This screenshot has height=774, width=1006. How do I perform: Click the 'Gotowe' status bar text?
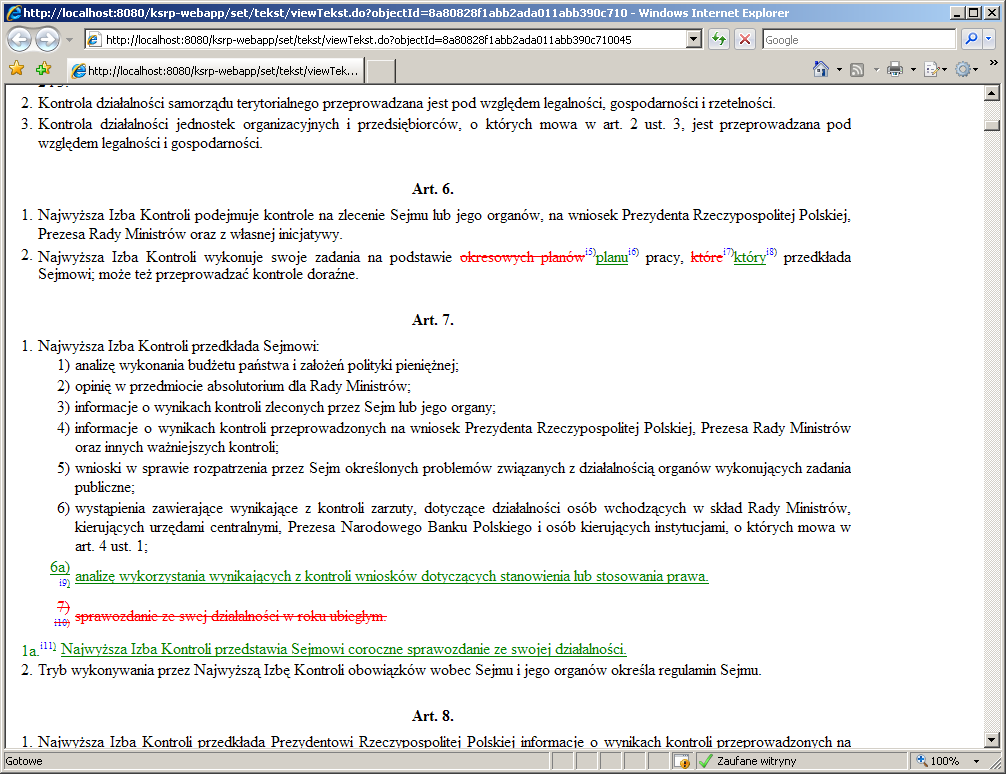pyautogui.click(x=24, y=761)
